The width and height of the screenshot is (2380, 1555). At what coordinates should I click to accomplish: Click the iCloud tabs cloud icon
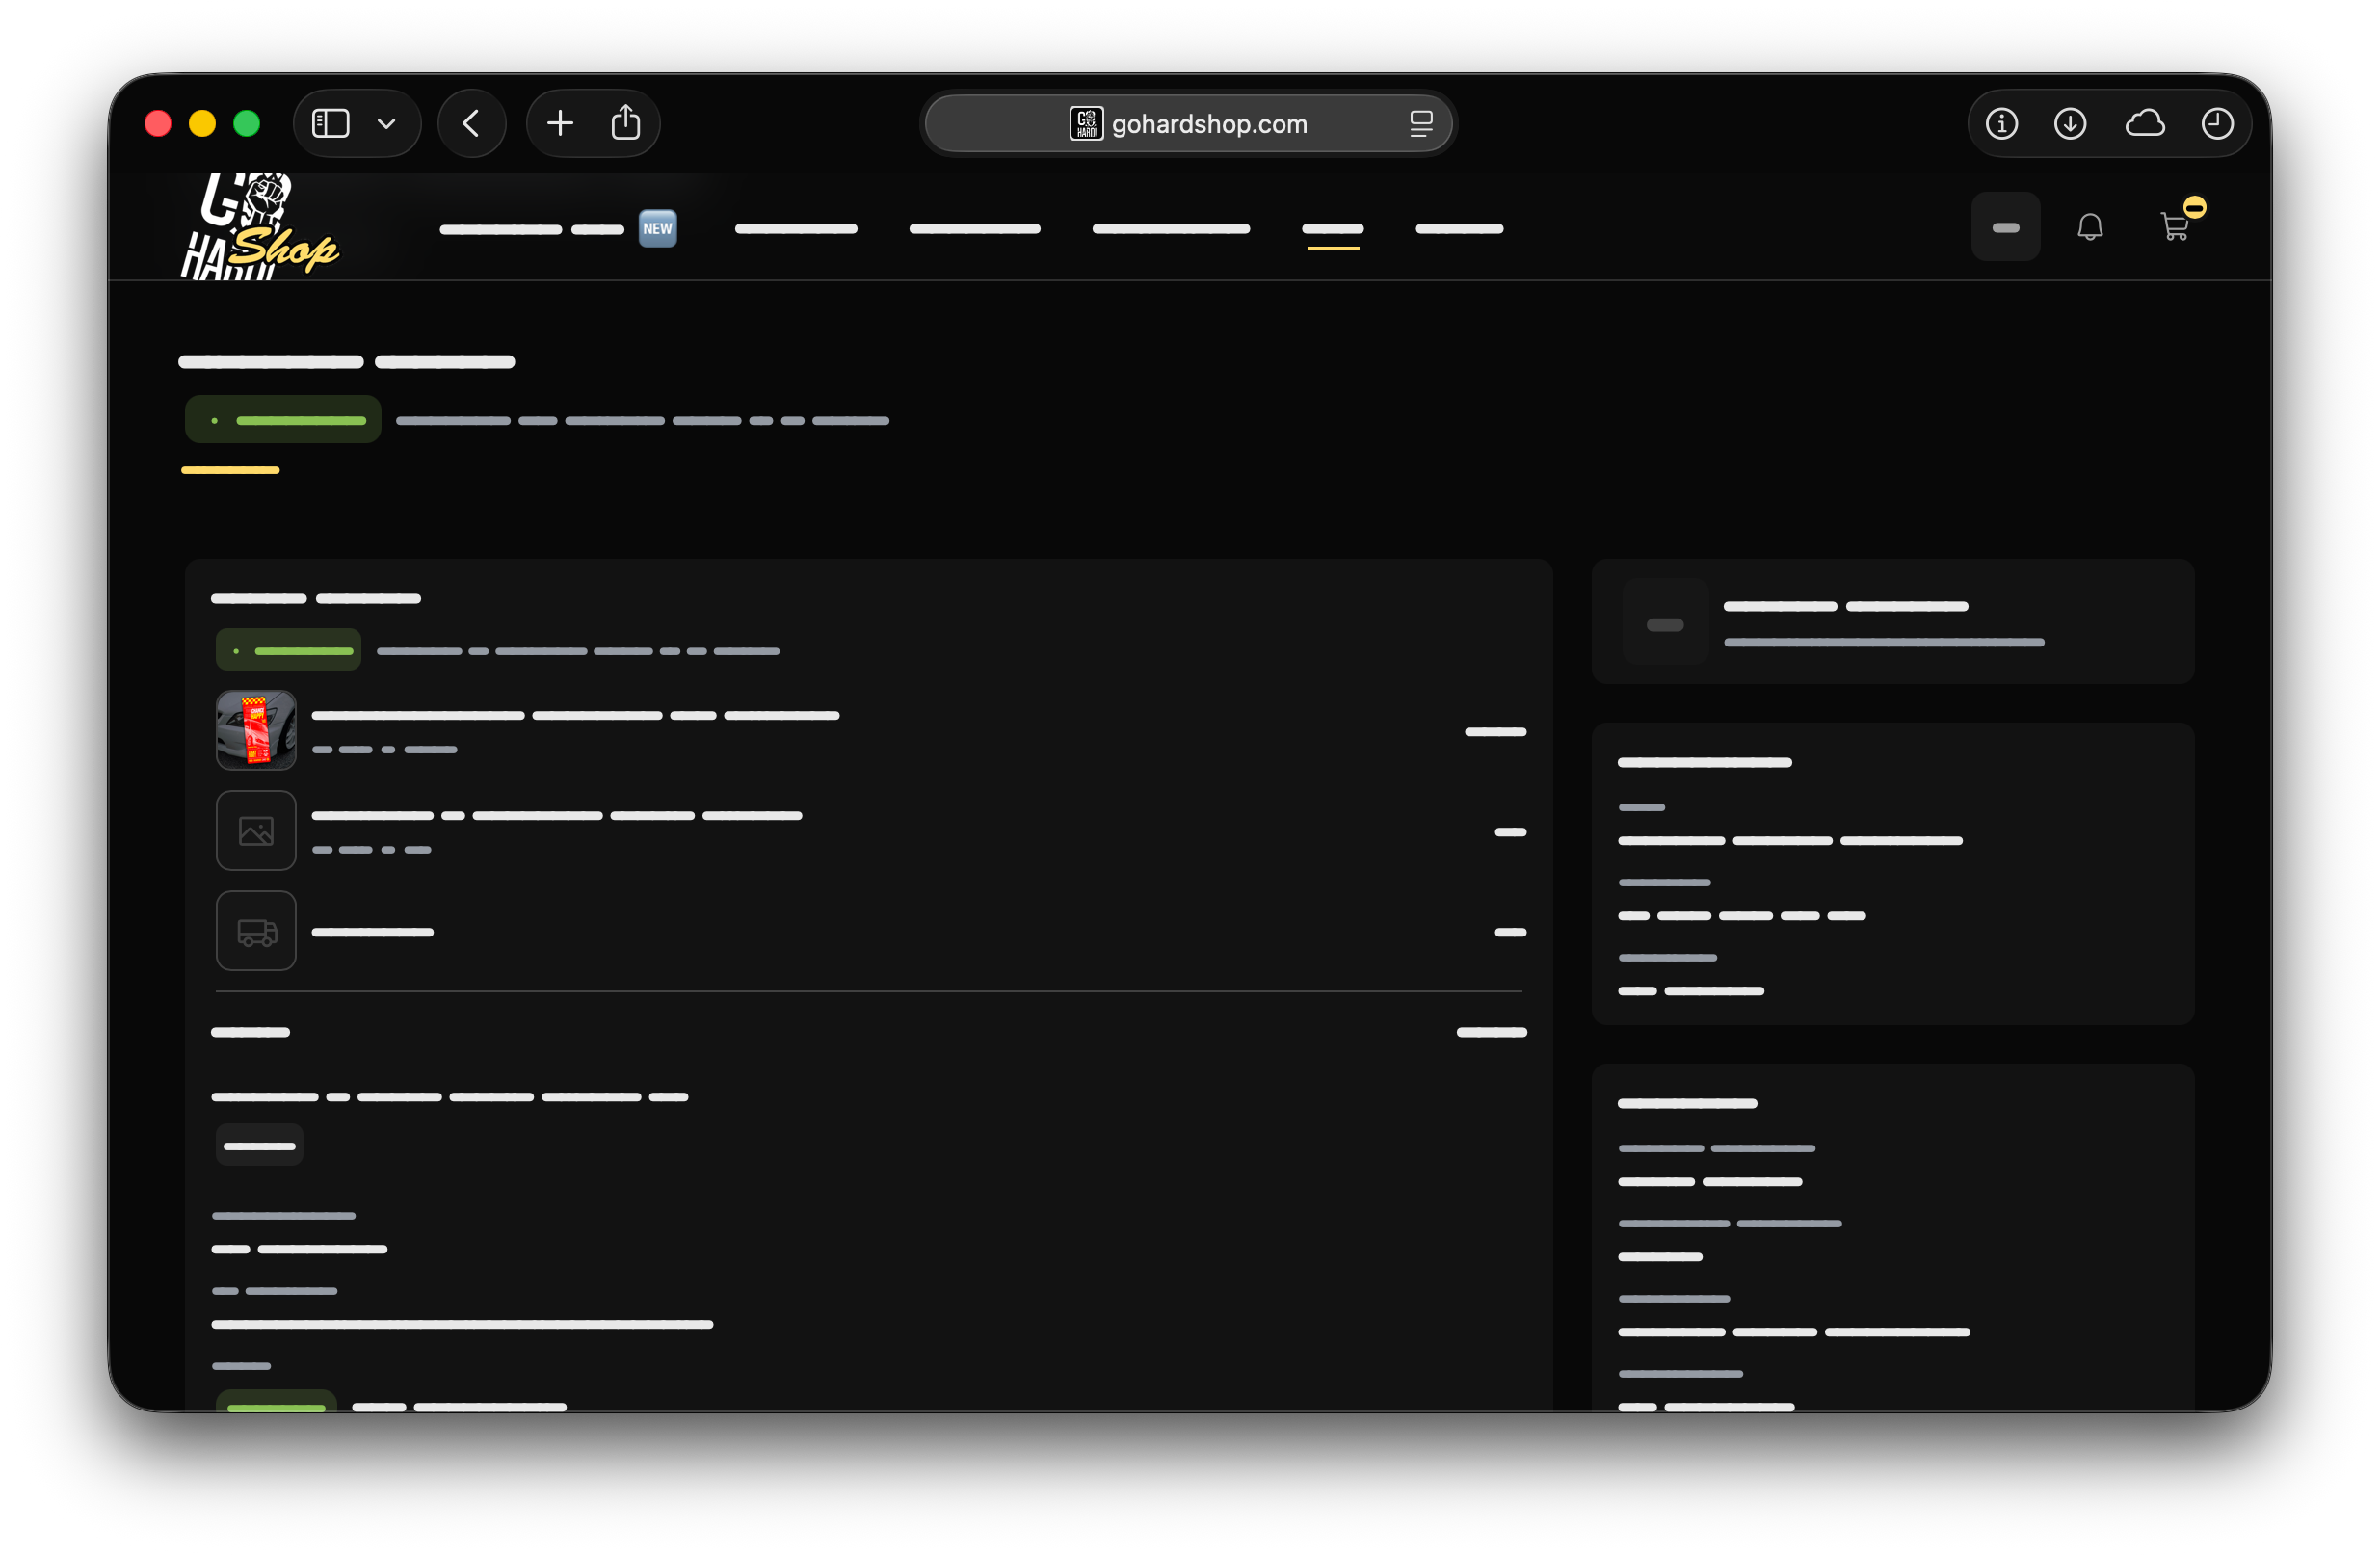pyautogui.click(x=2144, y=123)
